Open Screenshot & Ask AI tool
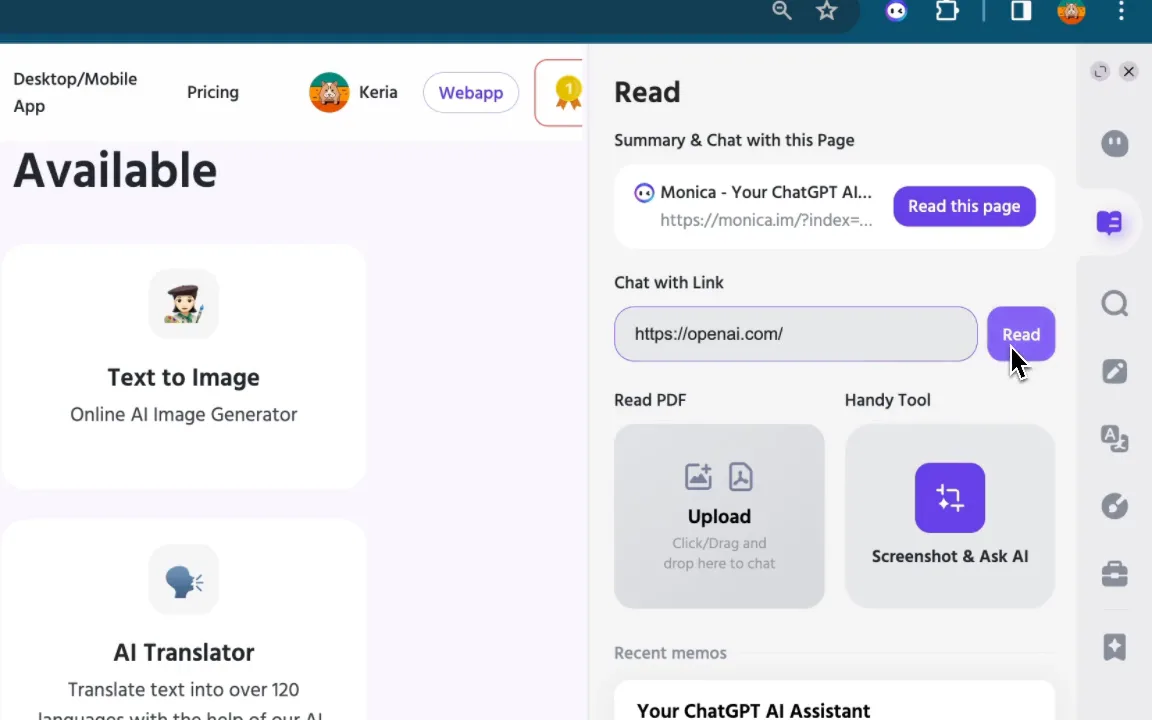Viewport: 1152px width, 720px height. (950, 516)
